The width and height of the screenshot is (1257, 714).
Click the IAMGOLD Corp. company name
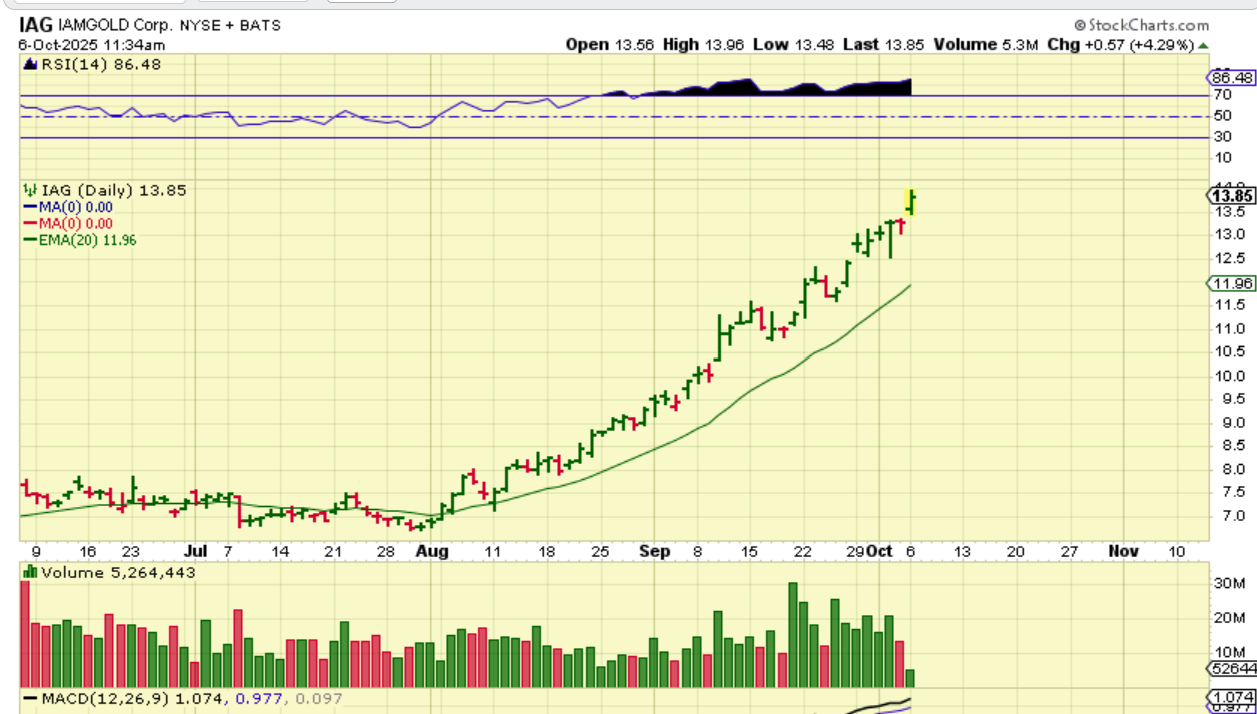point(115,24)
